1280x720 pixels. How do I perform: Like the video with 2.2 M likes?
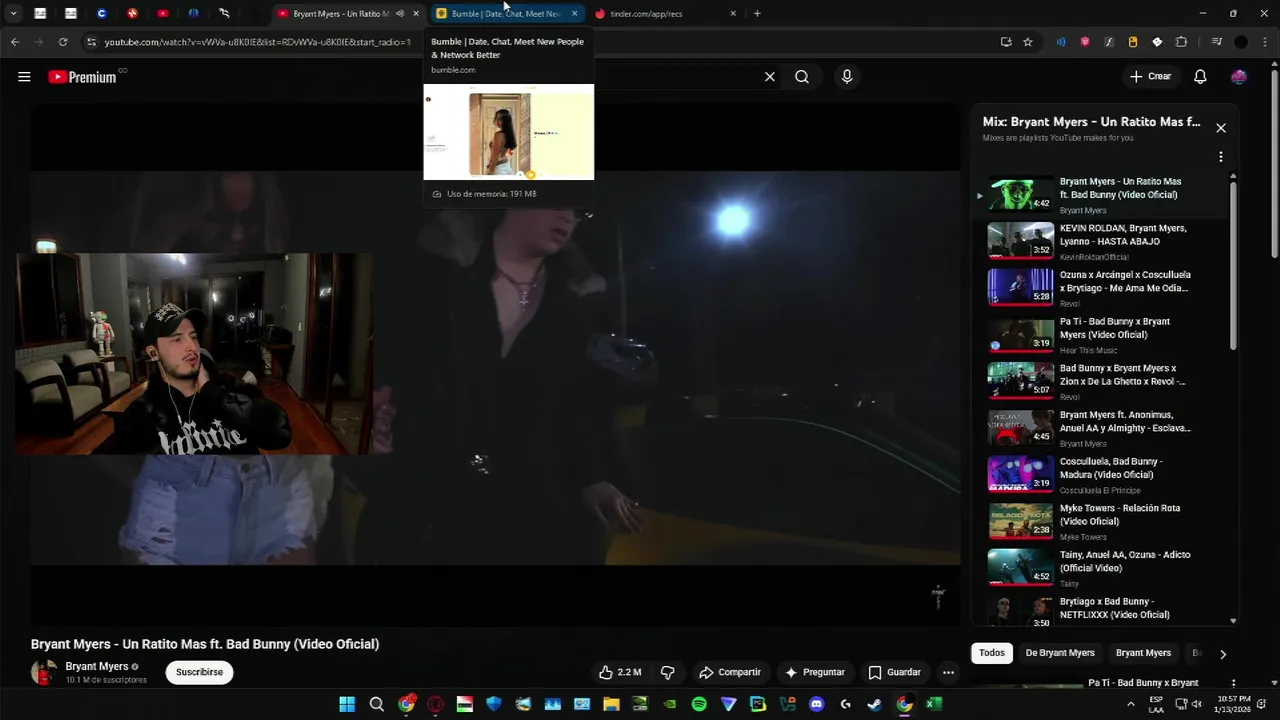tap(619, 672)
